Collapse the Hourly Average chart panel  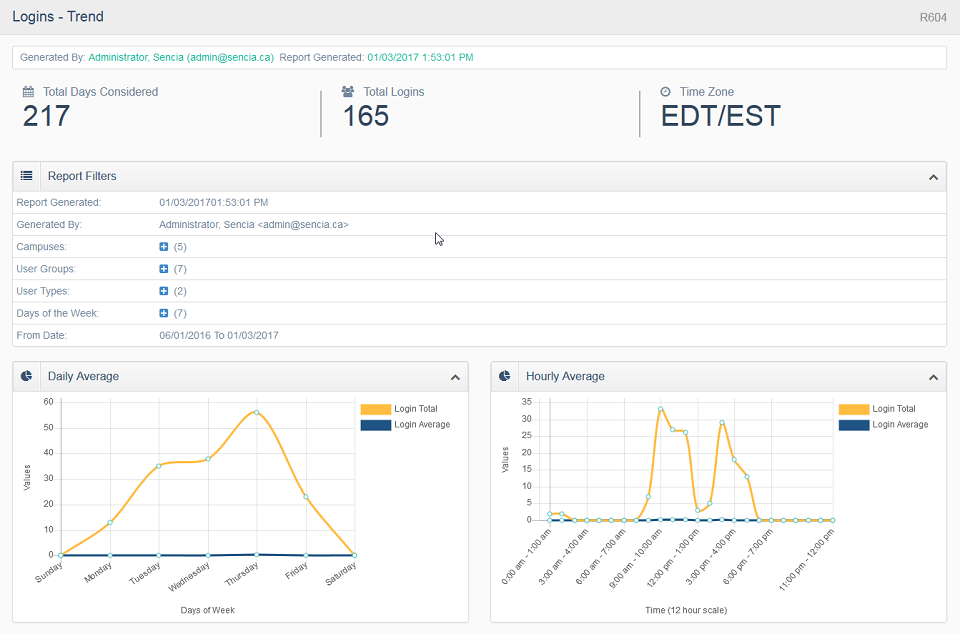click(933, 378)
